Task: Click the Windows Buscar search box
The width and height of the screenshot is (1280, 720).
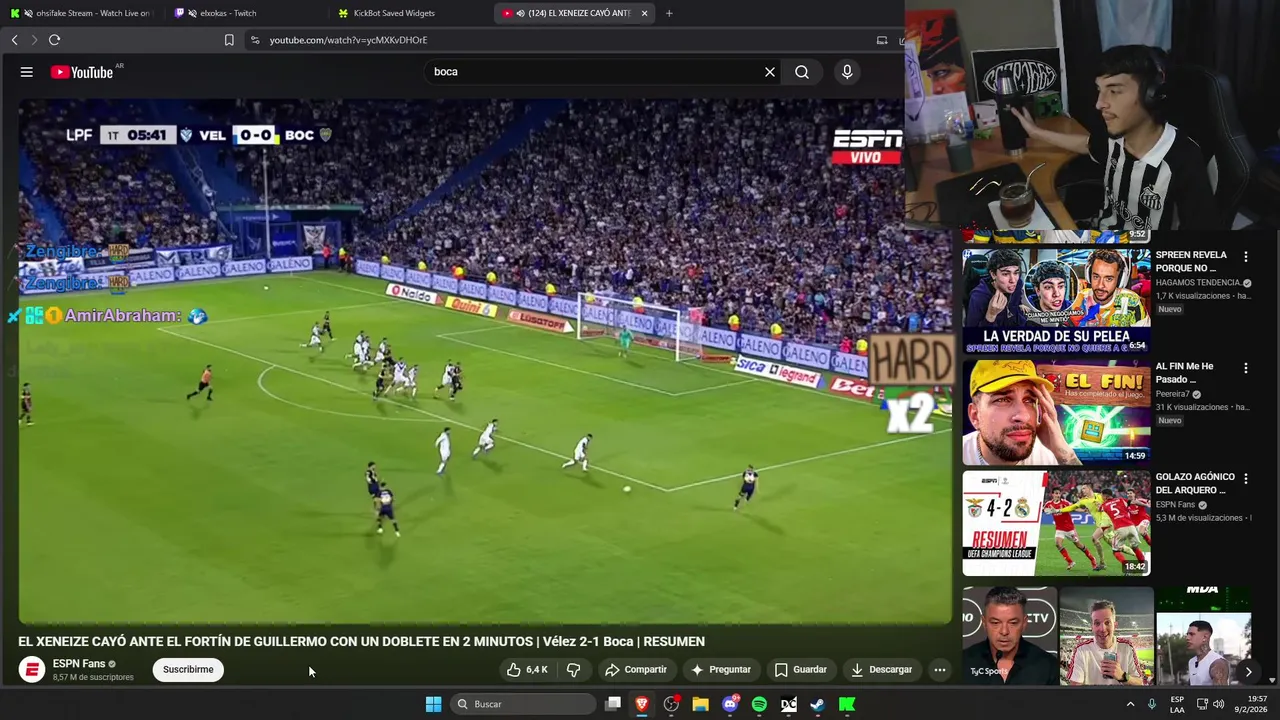Action: coord(523,704)
